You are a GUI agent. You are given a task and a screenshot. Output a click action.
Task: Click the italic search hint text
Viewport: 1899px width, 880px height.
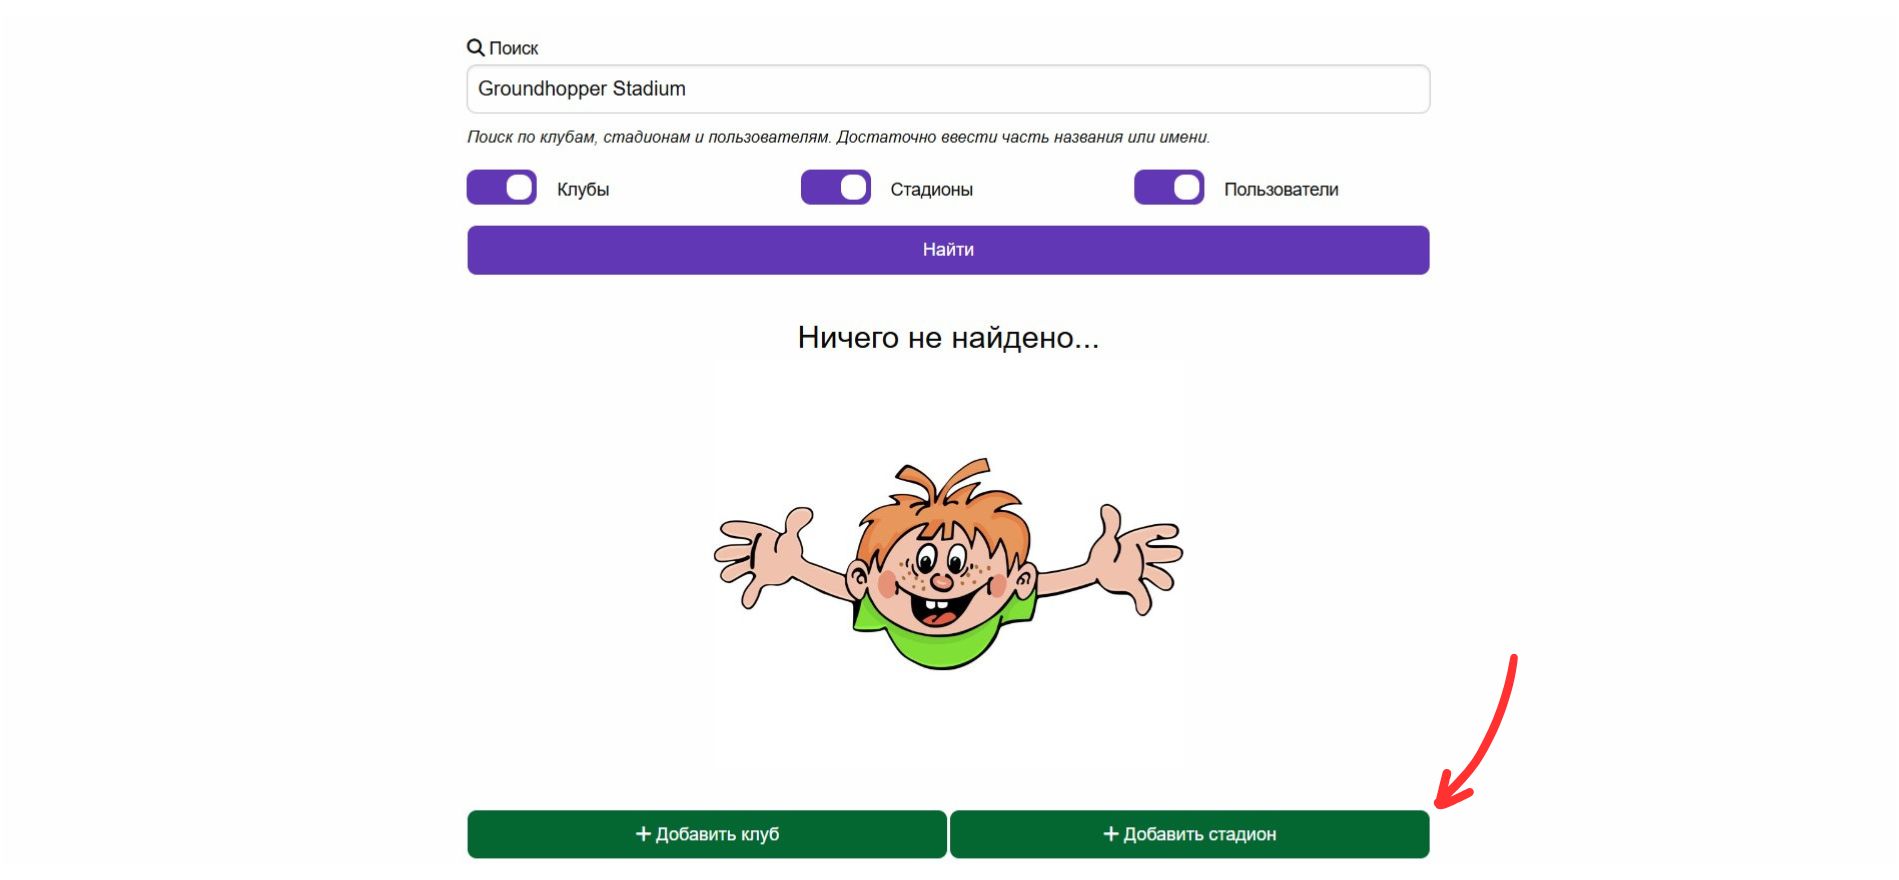pyautogui.click(x=838, y=137)
